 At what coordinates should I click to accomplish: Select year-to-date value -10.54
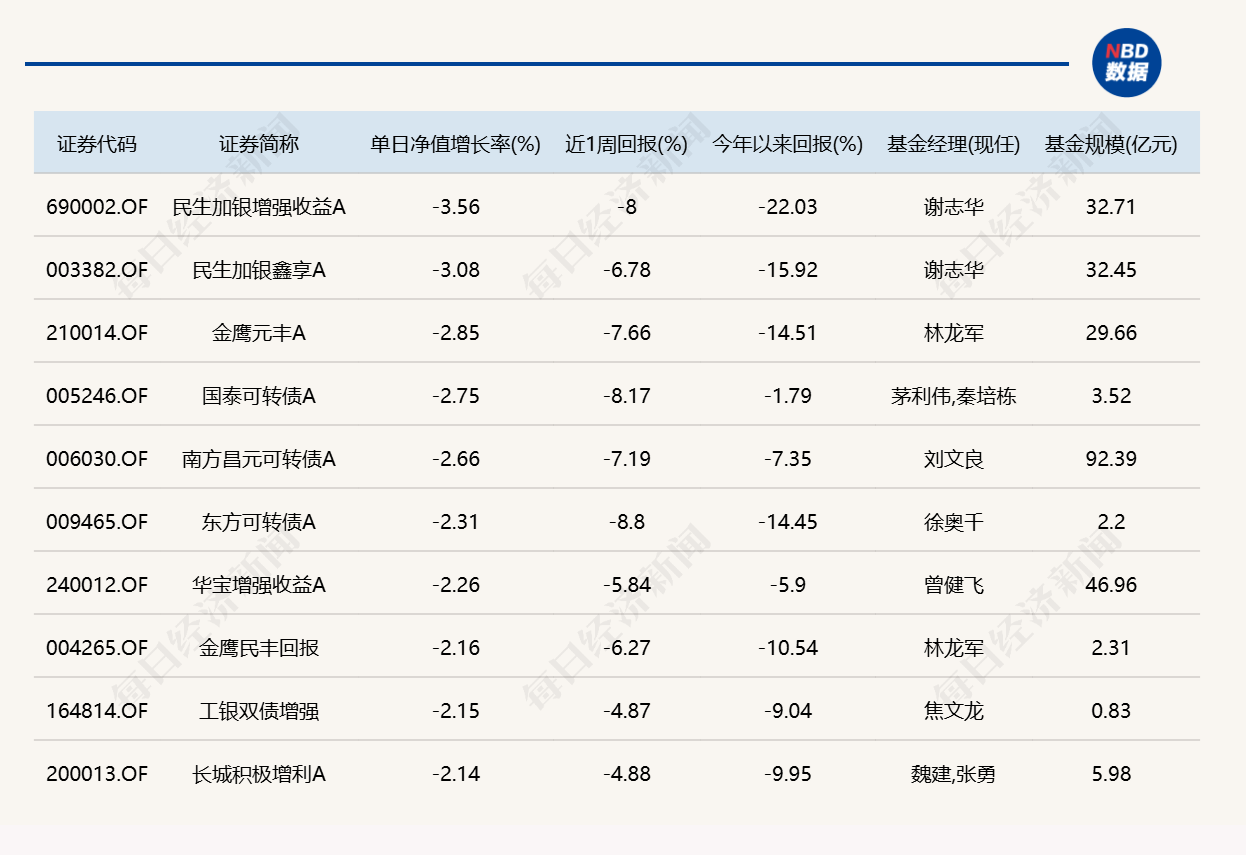788,648
